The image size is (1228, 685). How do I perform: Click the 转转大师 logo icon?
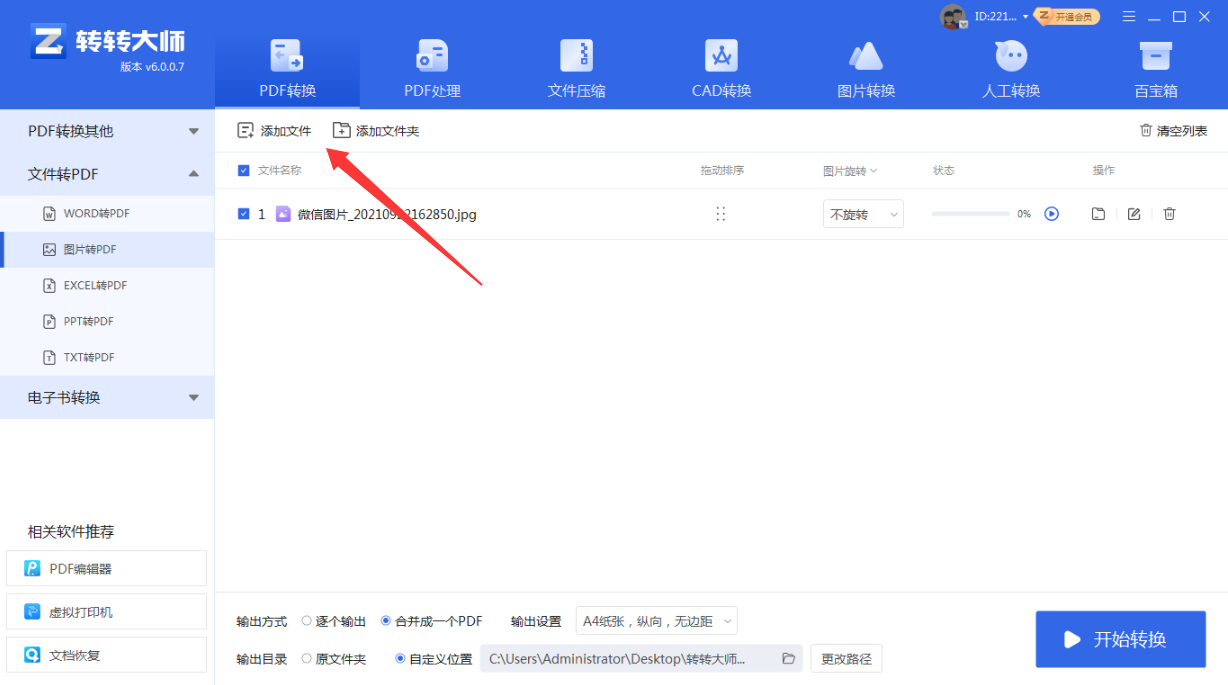[x=47, y=43]
